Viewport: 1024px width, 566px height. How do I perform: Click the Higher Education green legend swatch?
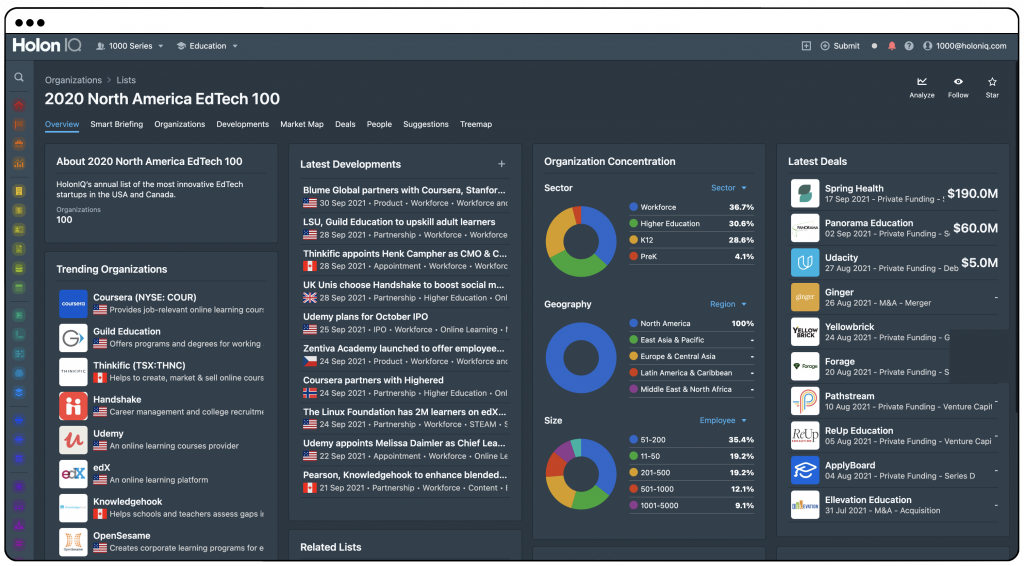pyautogui.click(x=633, y=223)
